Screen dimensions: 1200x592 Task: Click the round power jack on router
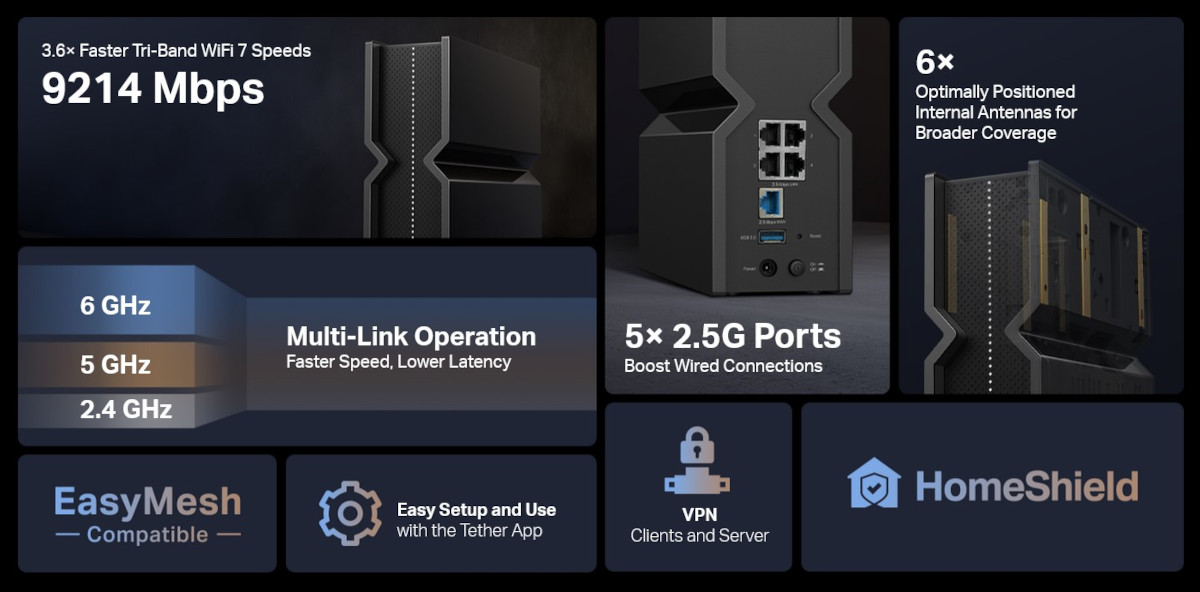coord(768,267)
